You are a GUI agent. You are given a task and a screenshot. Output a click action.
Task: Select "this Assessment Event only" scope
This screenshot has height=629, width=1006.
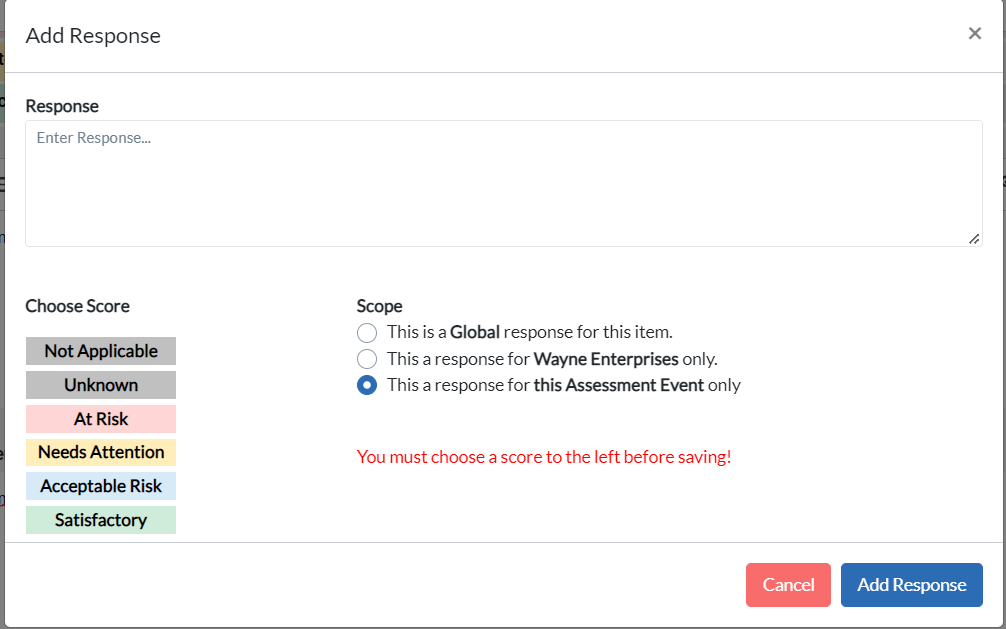coord(367,385)
